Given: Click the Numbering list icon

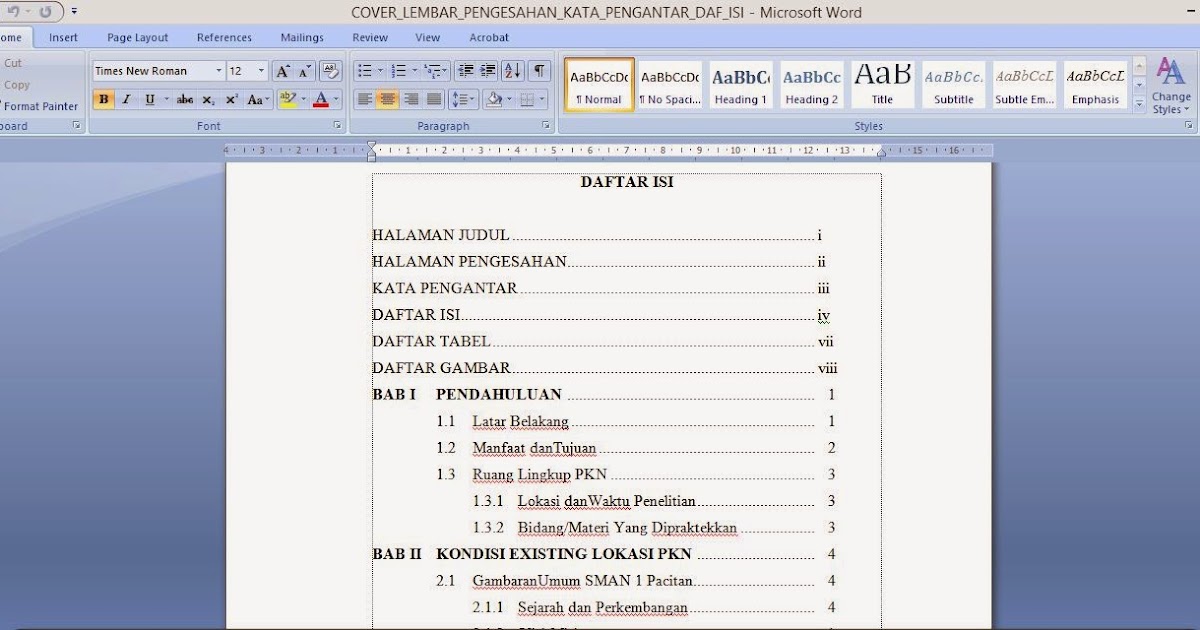Looking at the screenshot, I should [398, 71].
